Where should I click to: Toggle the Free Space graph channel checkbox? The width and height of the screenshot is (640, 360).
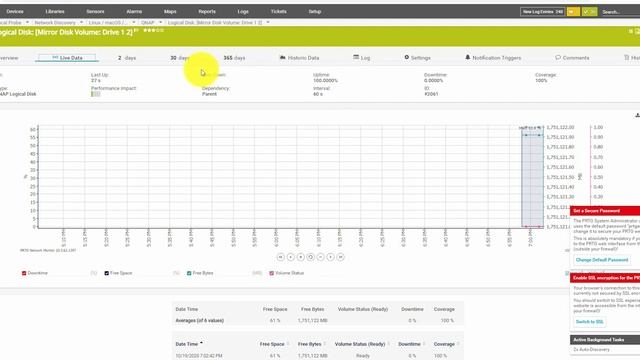tap(107, 273)
